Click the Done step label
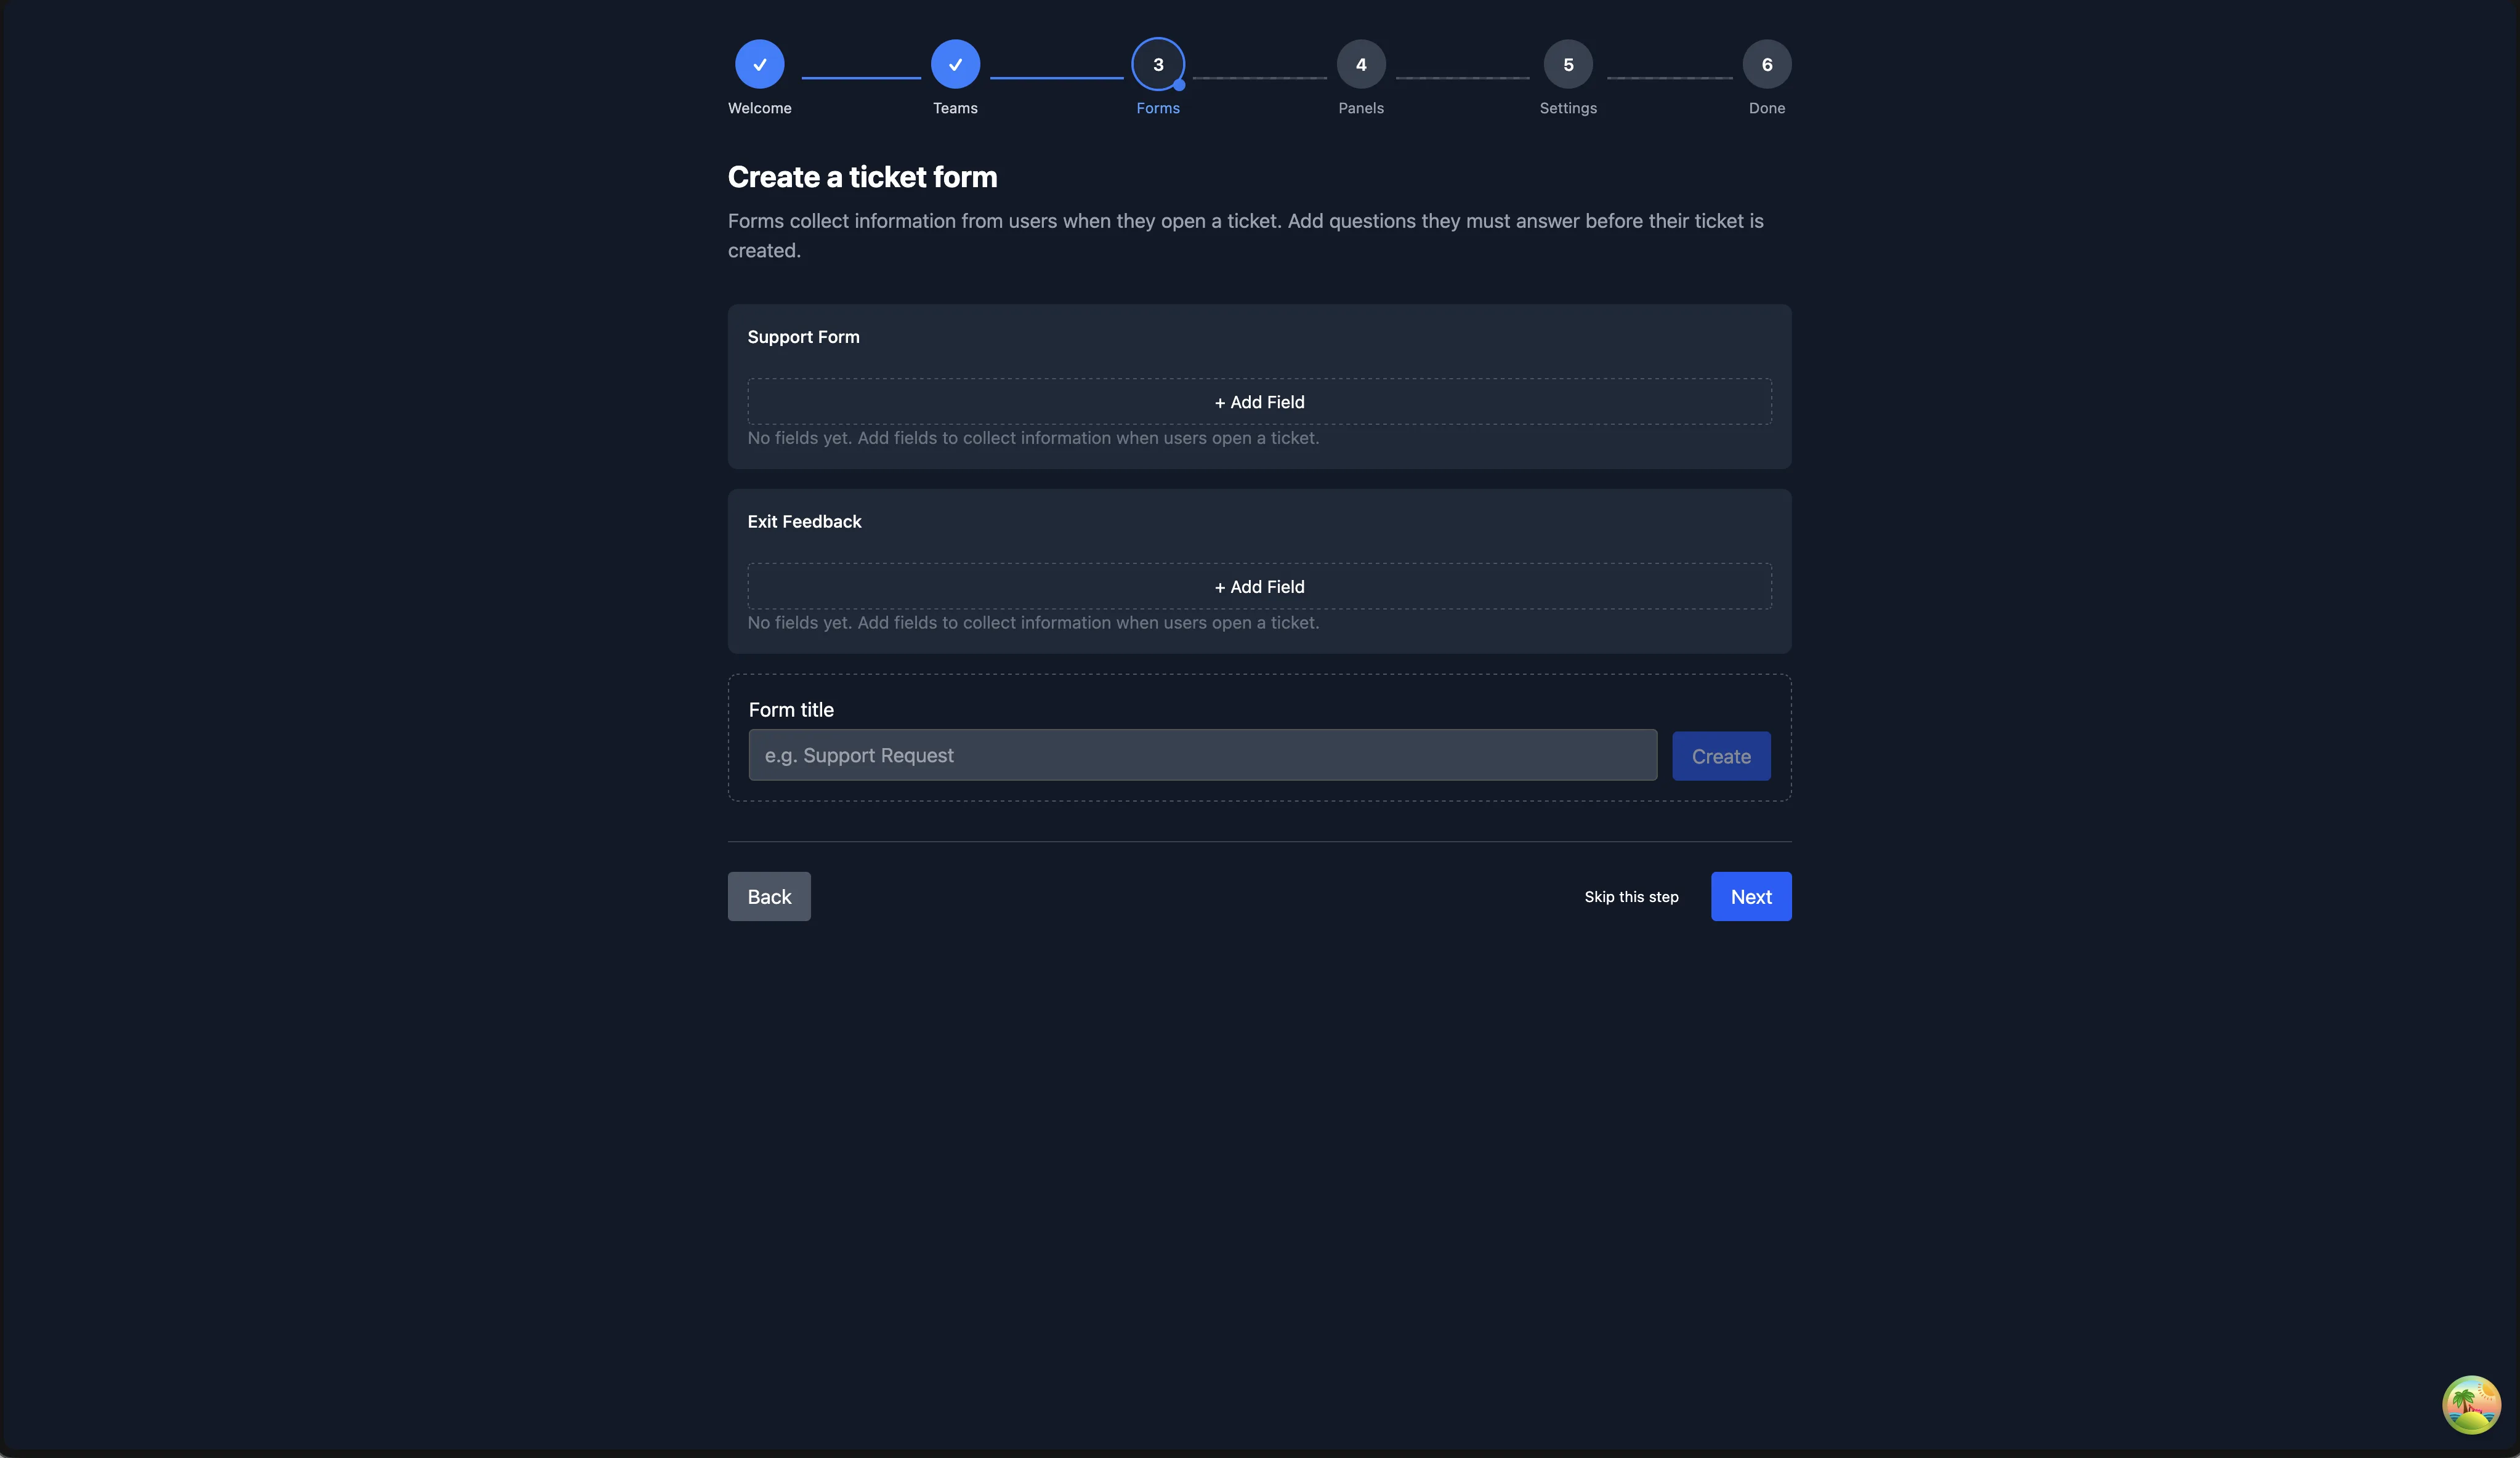The width and height of the screenshot is (2520, 1458). [1767, 108]
